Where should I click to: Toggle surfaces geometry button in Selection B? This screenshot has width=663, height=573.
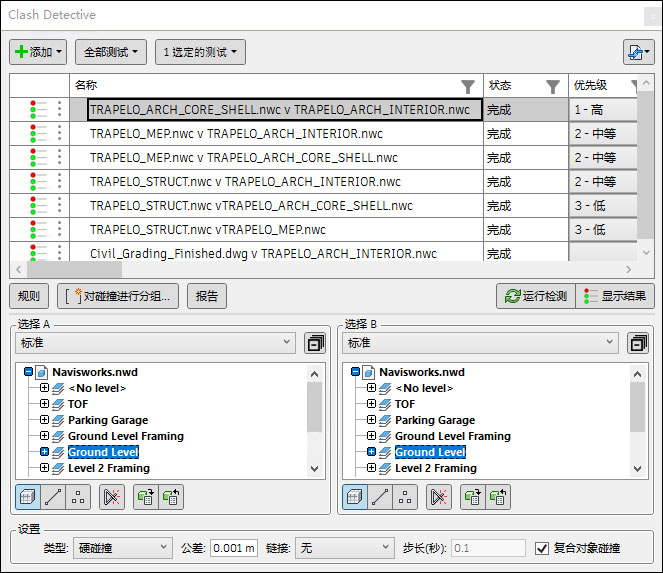[355, 497]
